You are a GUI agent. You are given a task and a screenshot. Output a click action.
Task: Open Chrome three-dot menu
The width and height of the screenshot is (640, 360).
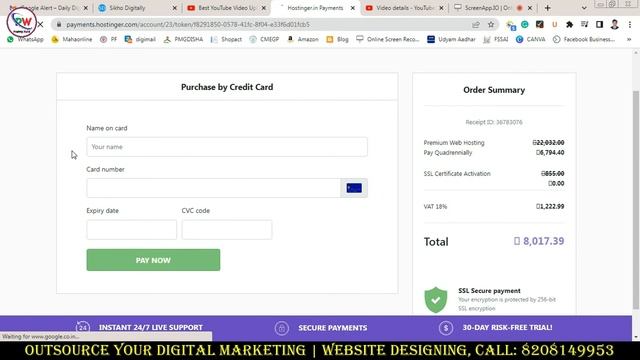pyautogui.click(x=630, y=24)
